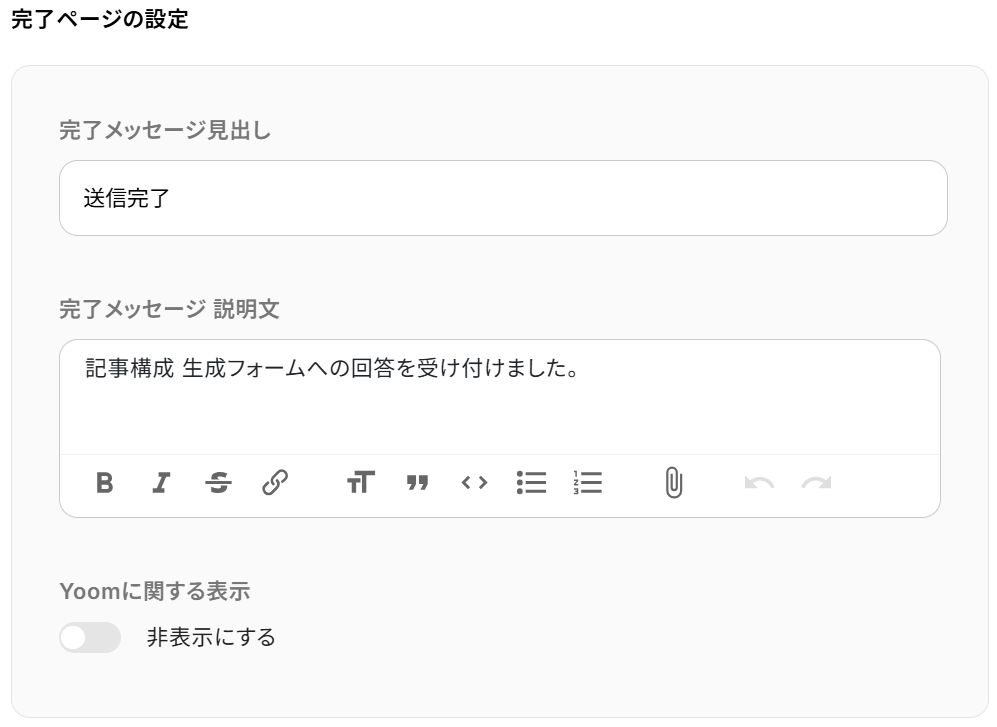Enable the 非表示にする switch
The width and height of the screenshot is (997, 727).
(x=90, y=637)
